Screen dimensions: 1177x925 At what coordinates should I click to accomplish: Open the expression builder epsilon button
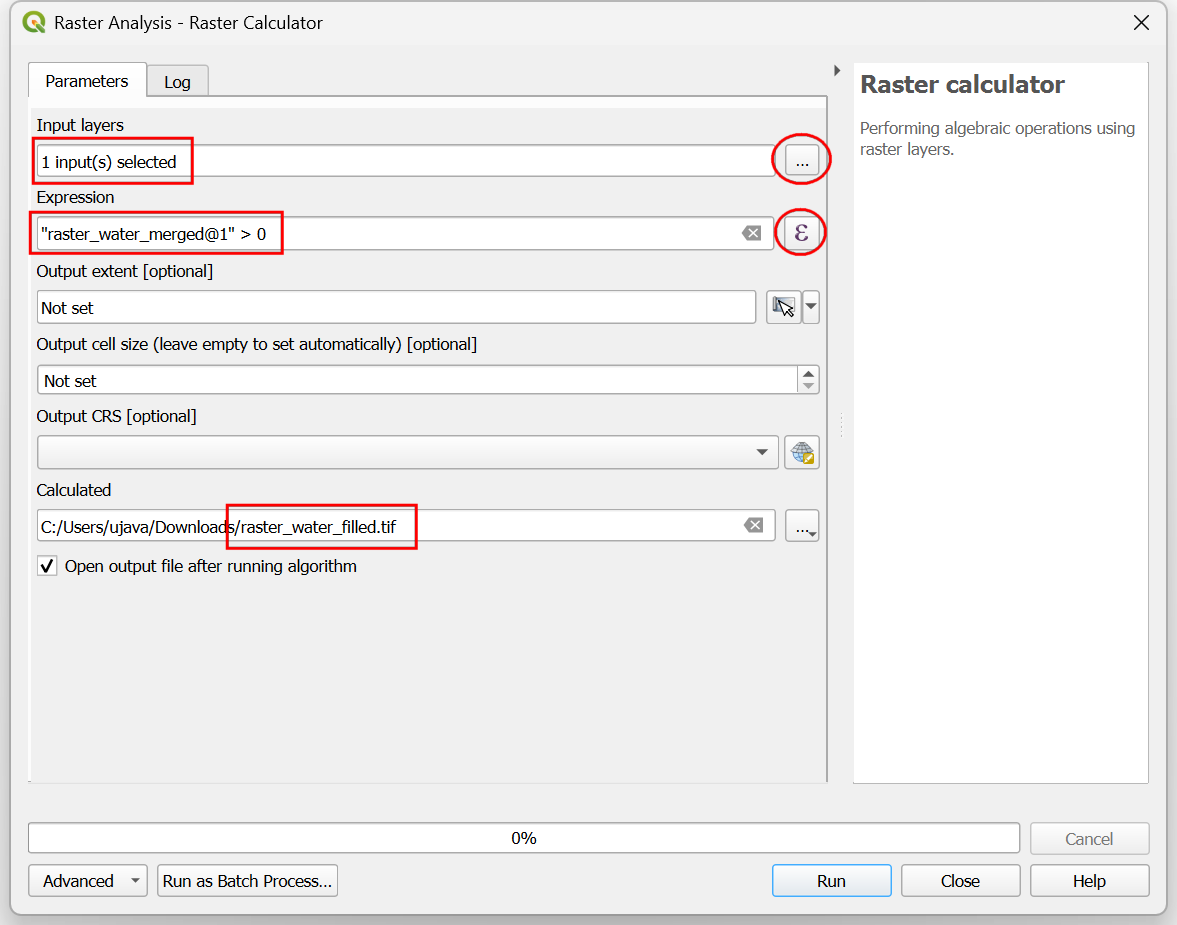(801, 234)
